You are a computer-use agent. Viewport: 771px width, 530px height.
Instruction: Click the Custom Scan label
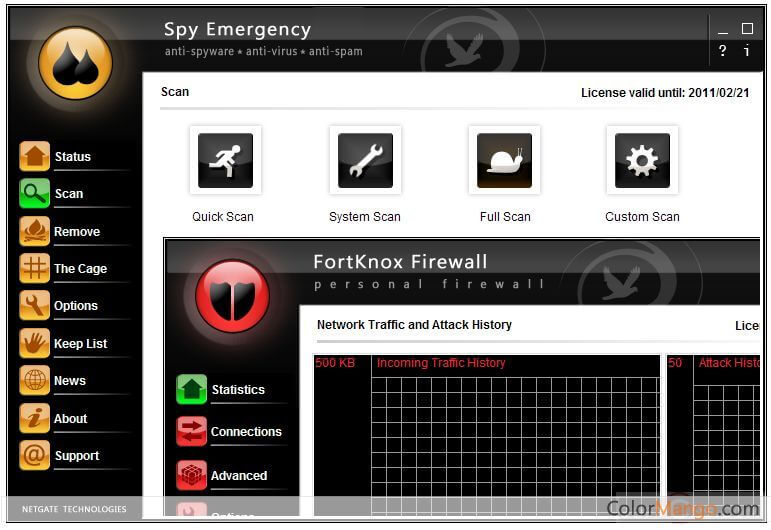pyautogui.click(x=642, y=217)
